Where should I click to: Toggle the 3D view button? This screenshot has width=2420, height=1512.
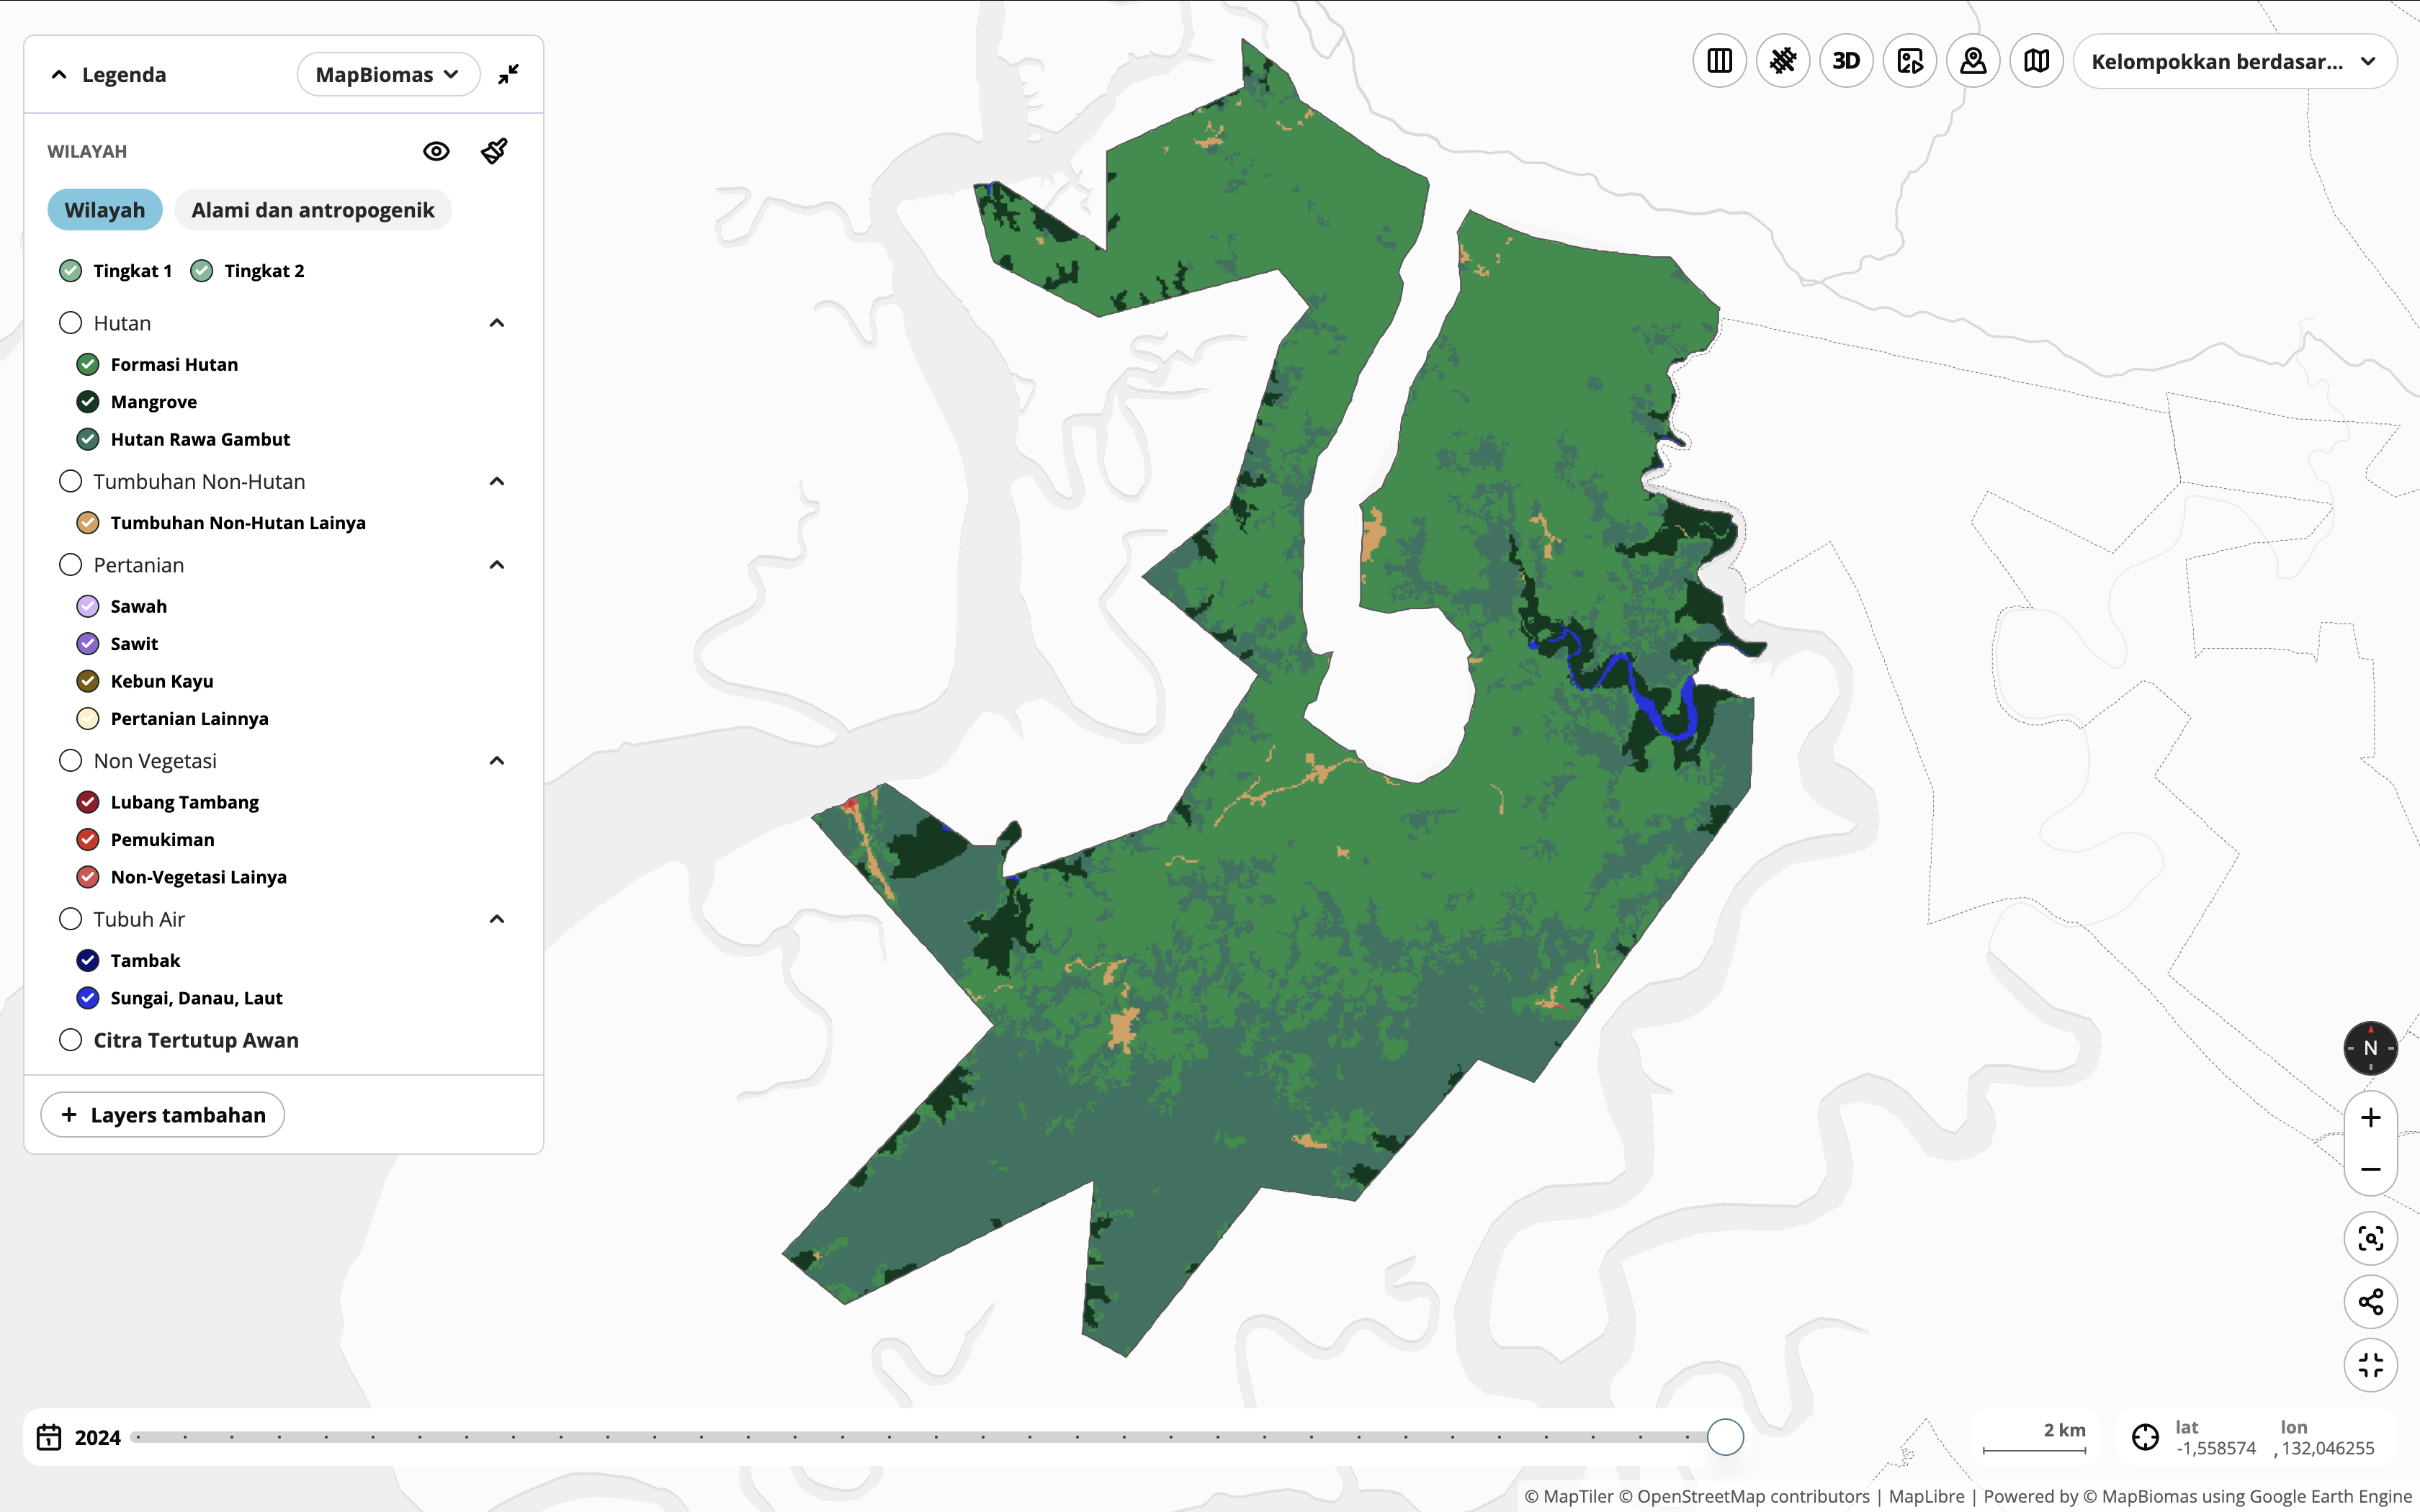[x=1846, y=61]
